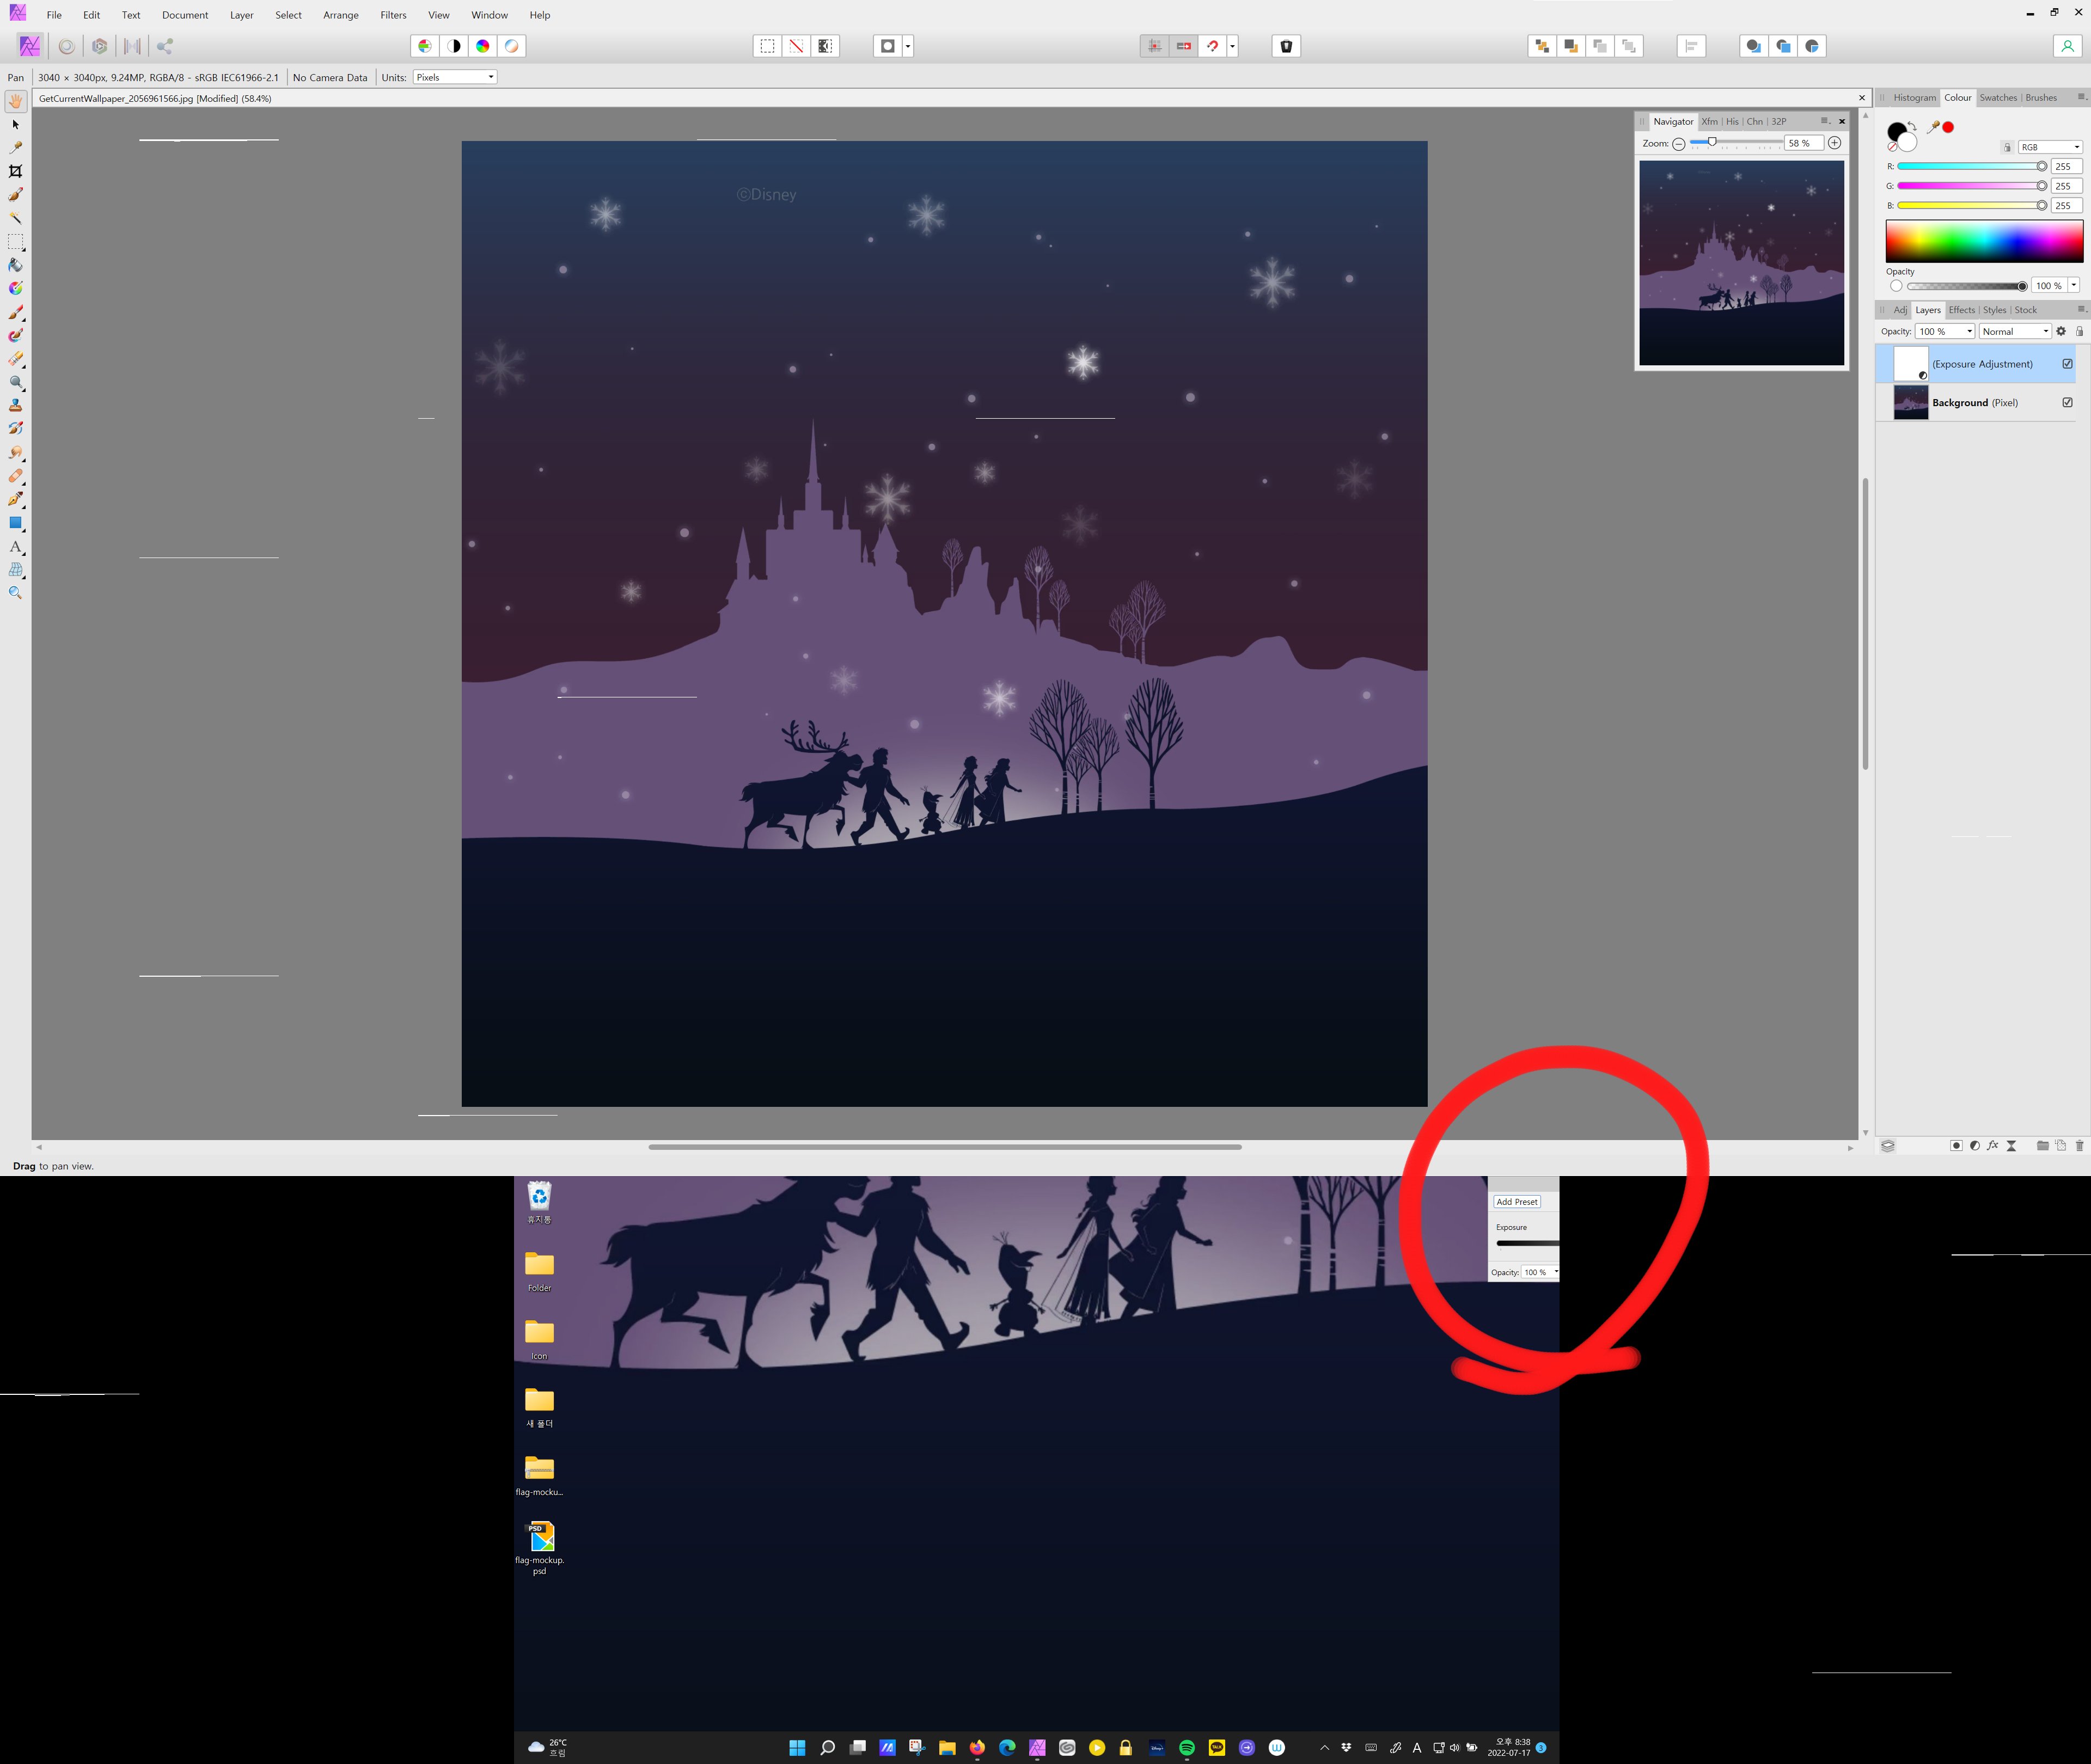Switch to Liquify Persona

pyautogui.click(x=67, y=46)
